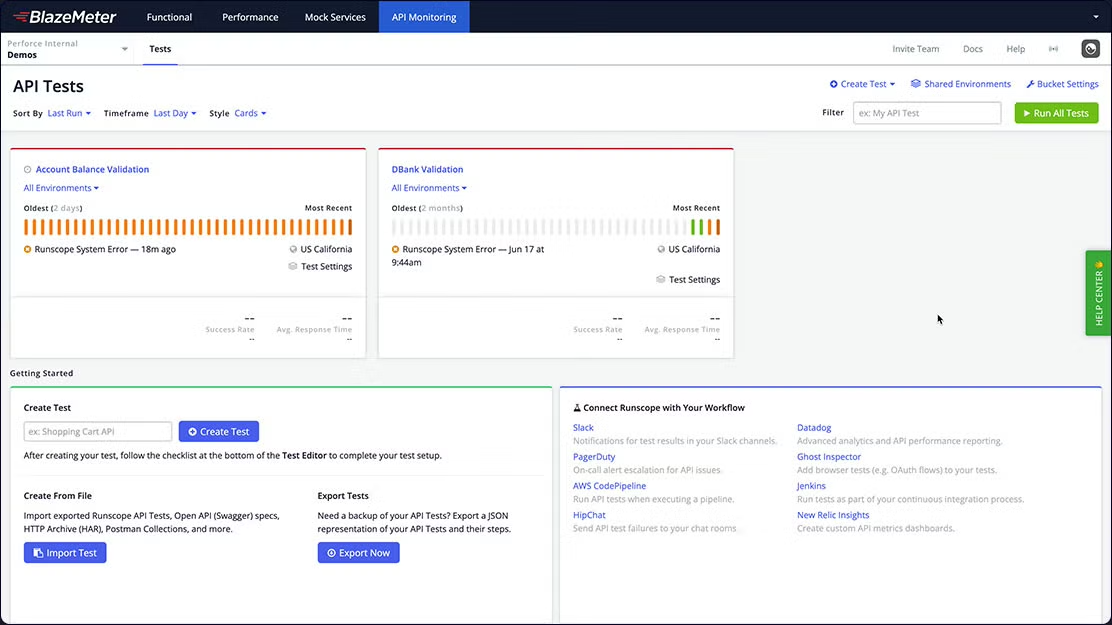Open the Create Test dropdown in header

click(862, 84)
